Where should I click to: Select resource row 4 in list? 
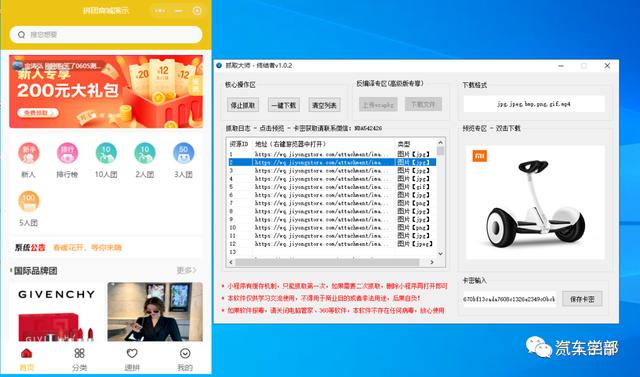tap(331, 179)
